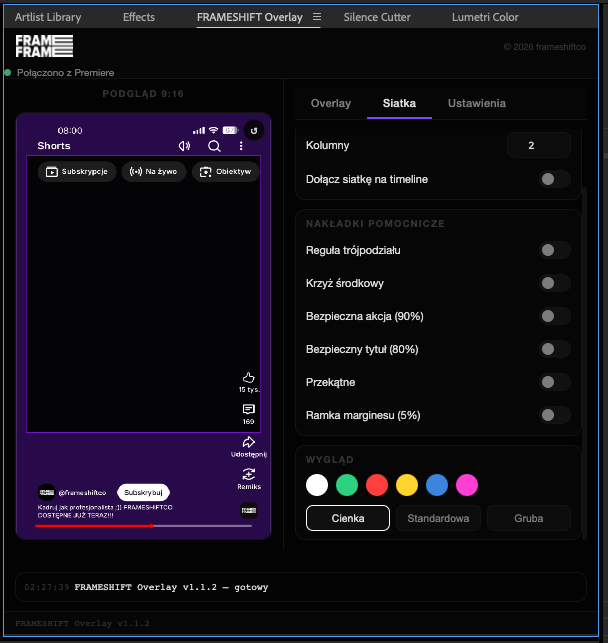This screenshot has width=608, height=643.
Task: Click the audio thumbnail square in preview
Action: 249,511
